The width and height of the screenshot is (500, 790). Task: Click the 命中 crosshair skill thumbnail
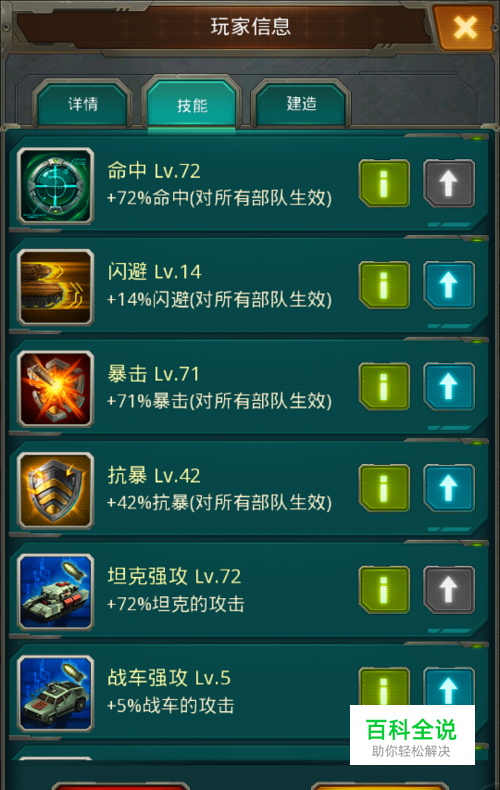click(55, 186)
